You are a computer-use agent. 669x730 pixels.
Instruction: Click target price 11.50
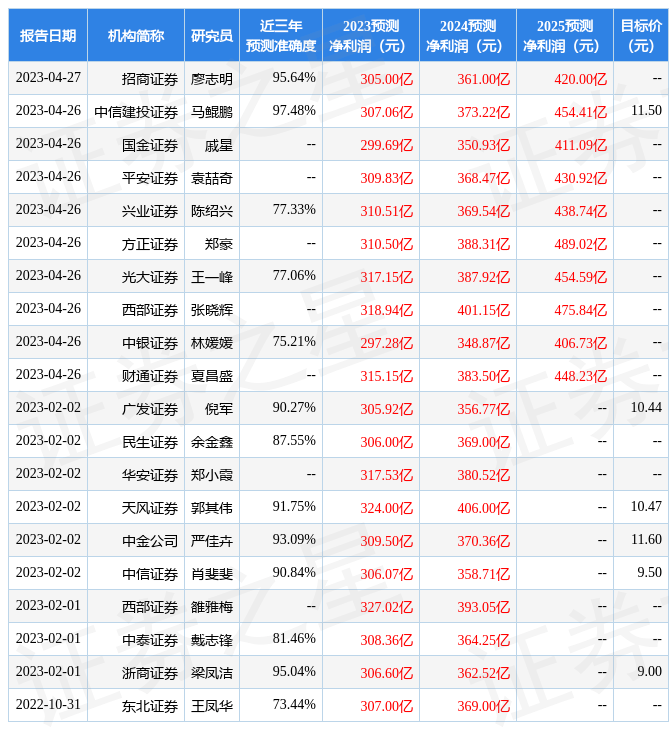click(x=646, y=111)
